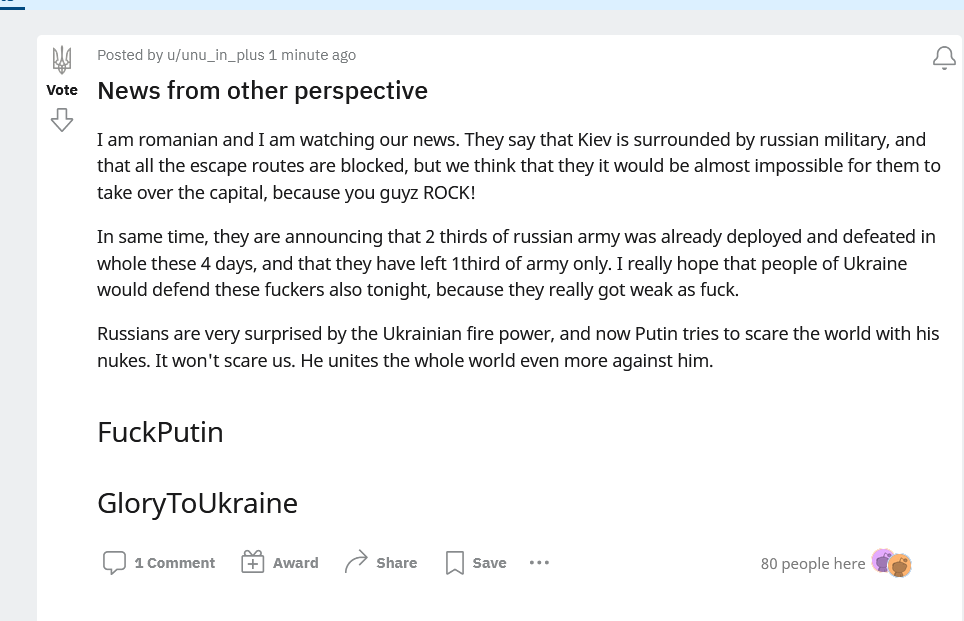Screen dimensions: 964x621
Task: Downvote the post with the down arrow
Action: tap(62, 121)
